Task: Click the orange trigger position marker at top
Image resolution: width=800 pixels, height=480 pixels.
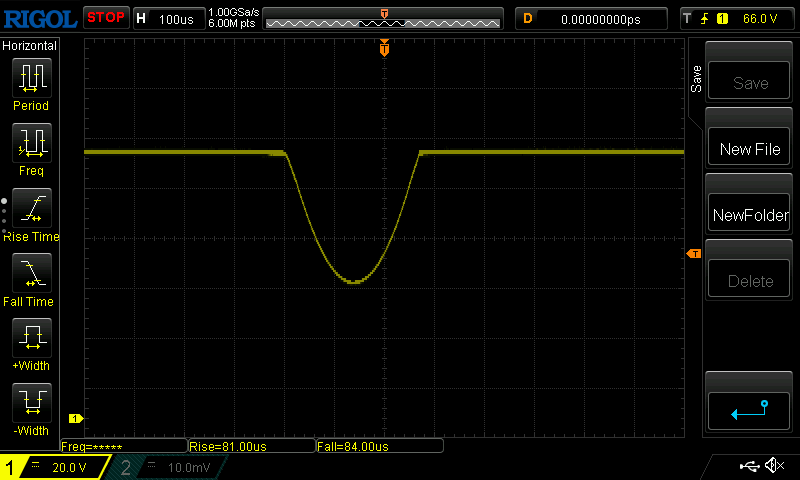Action: point(384,48)
